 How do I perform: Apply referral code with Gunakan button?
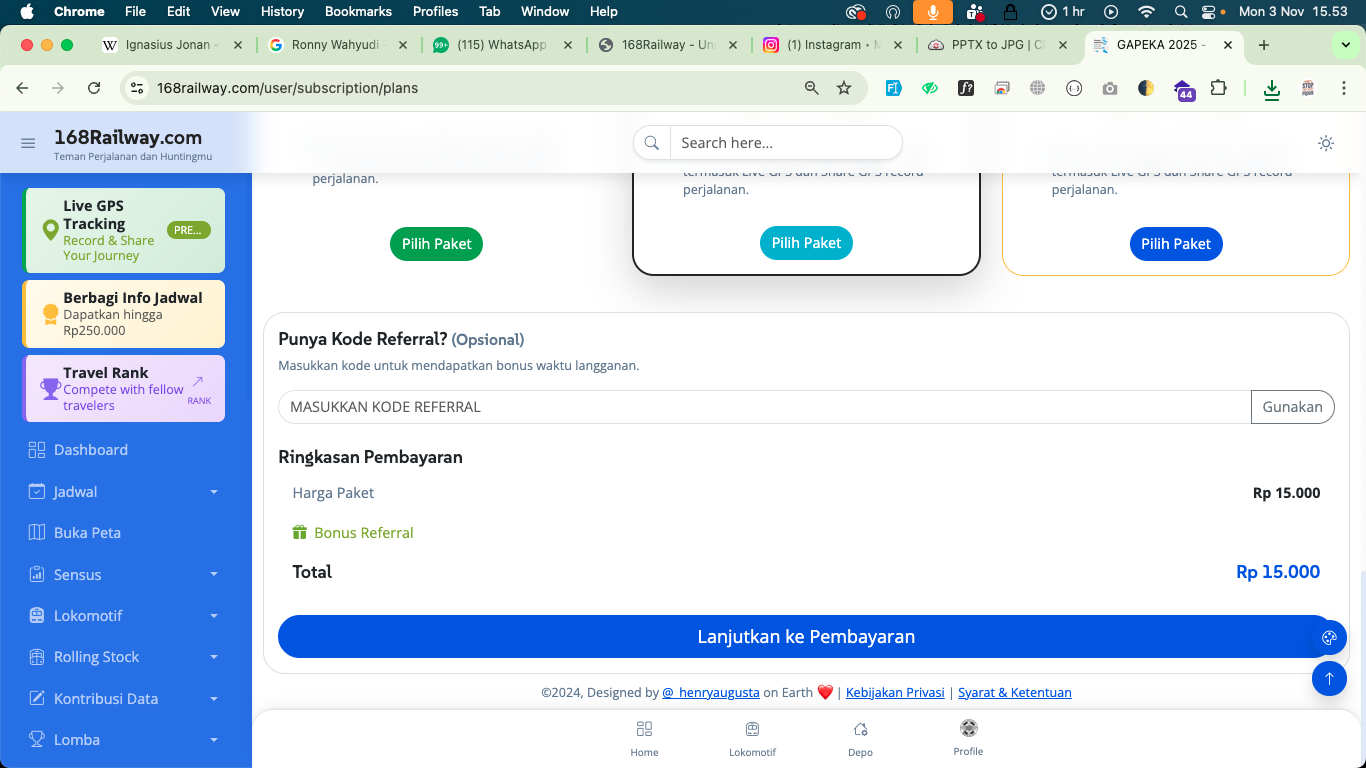[x=1292, y=407]
